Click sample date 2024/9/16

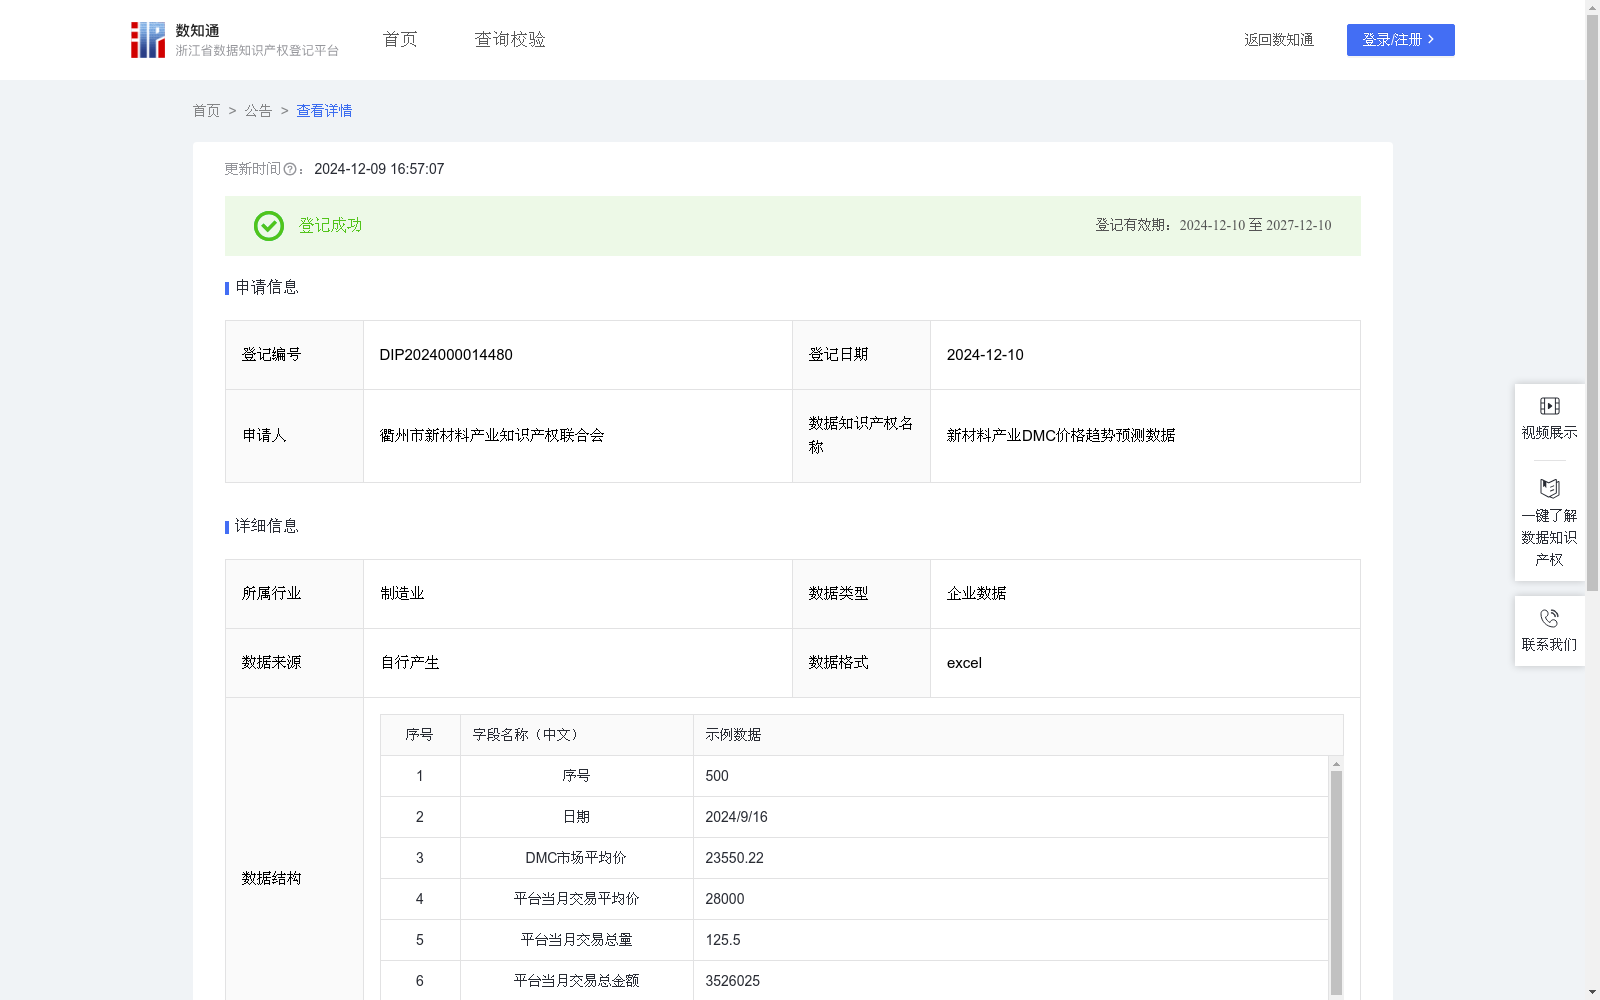pos(737,817)
